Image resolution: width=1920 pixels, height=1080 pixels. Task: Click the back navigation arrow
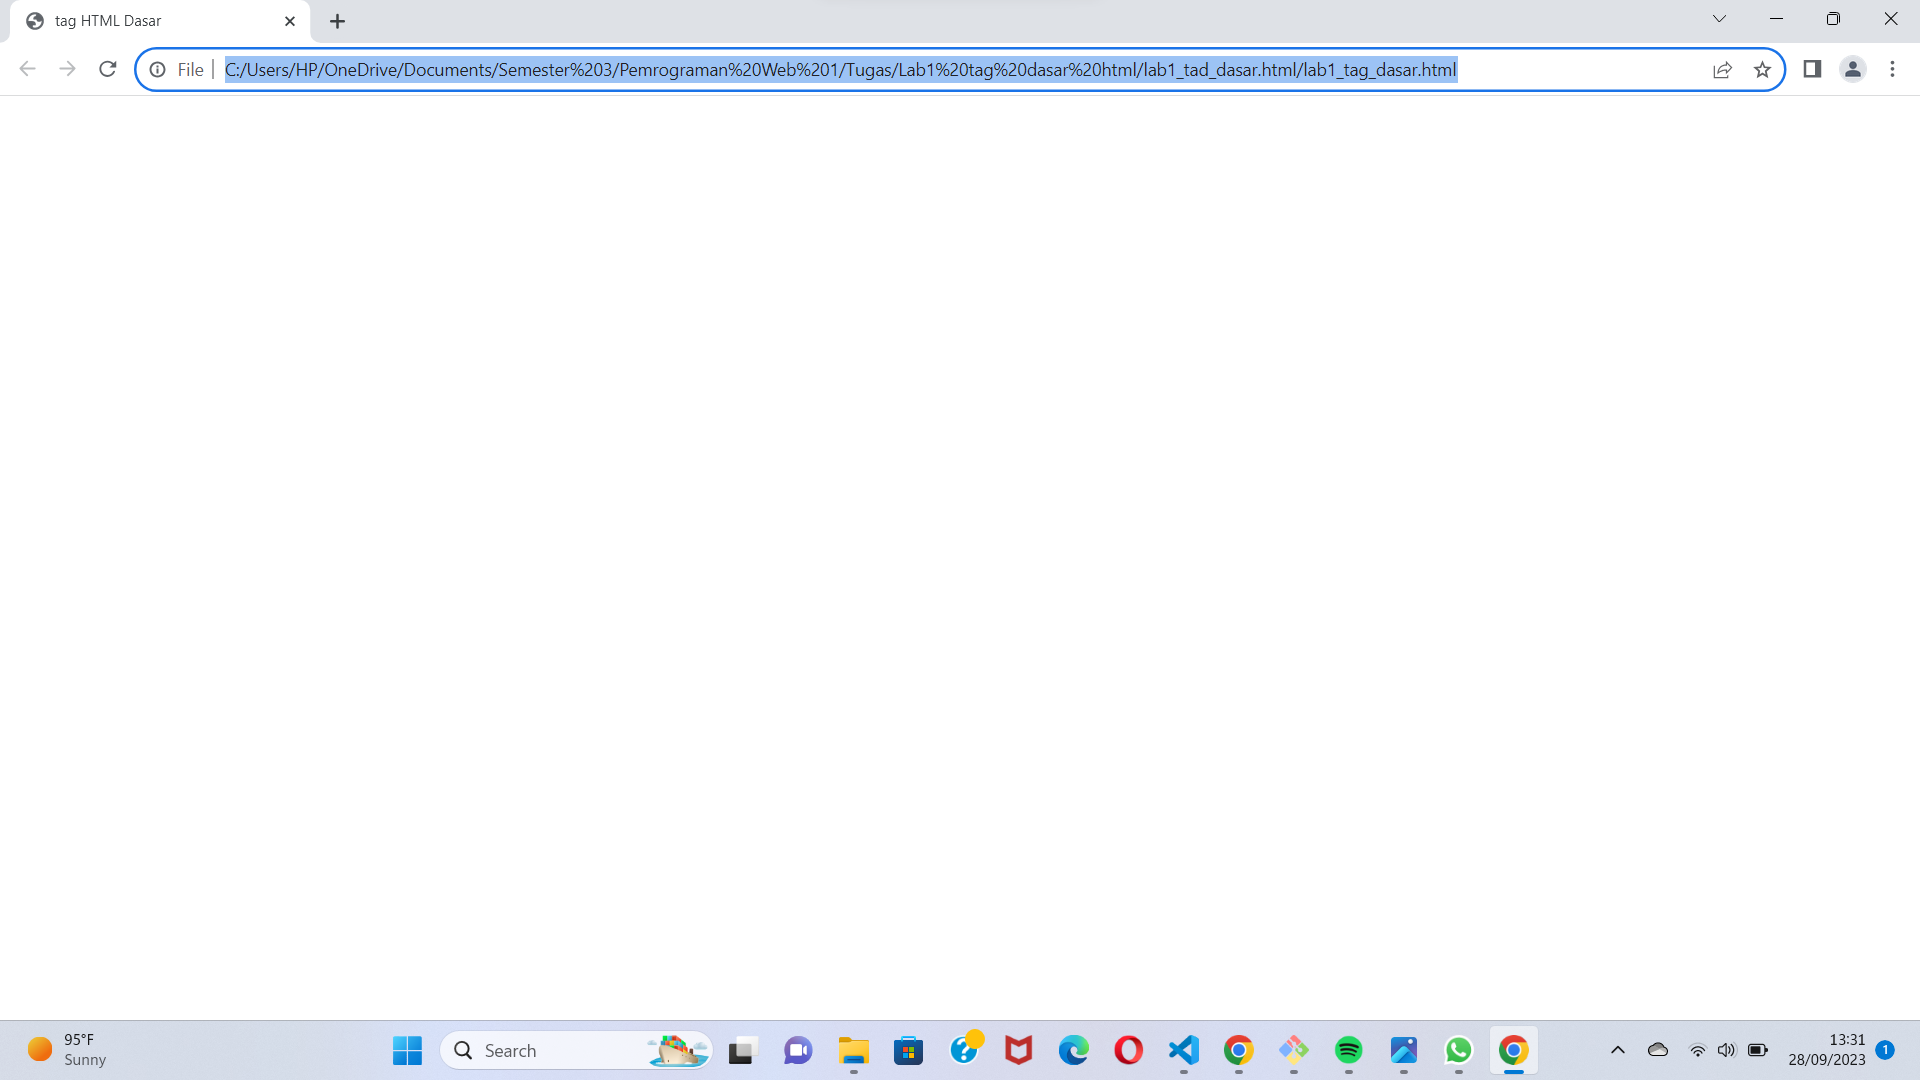click(x=27, y=69)
